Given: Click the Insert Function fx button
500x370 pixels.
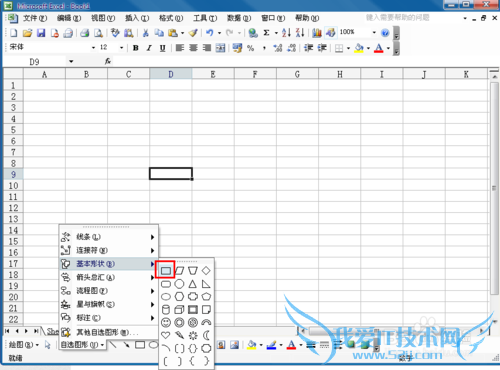Looking at the screenshot, I should coord(107,61).
